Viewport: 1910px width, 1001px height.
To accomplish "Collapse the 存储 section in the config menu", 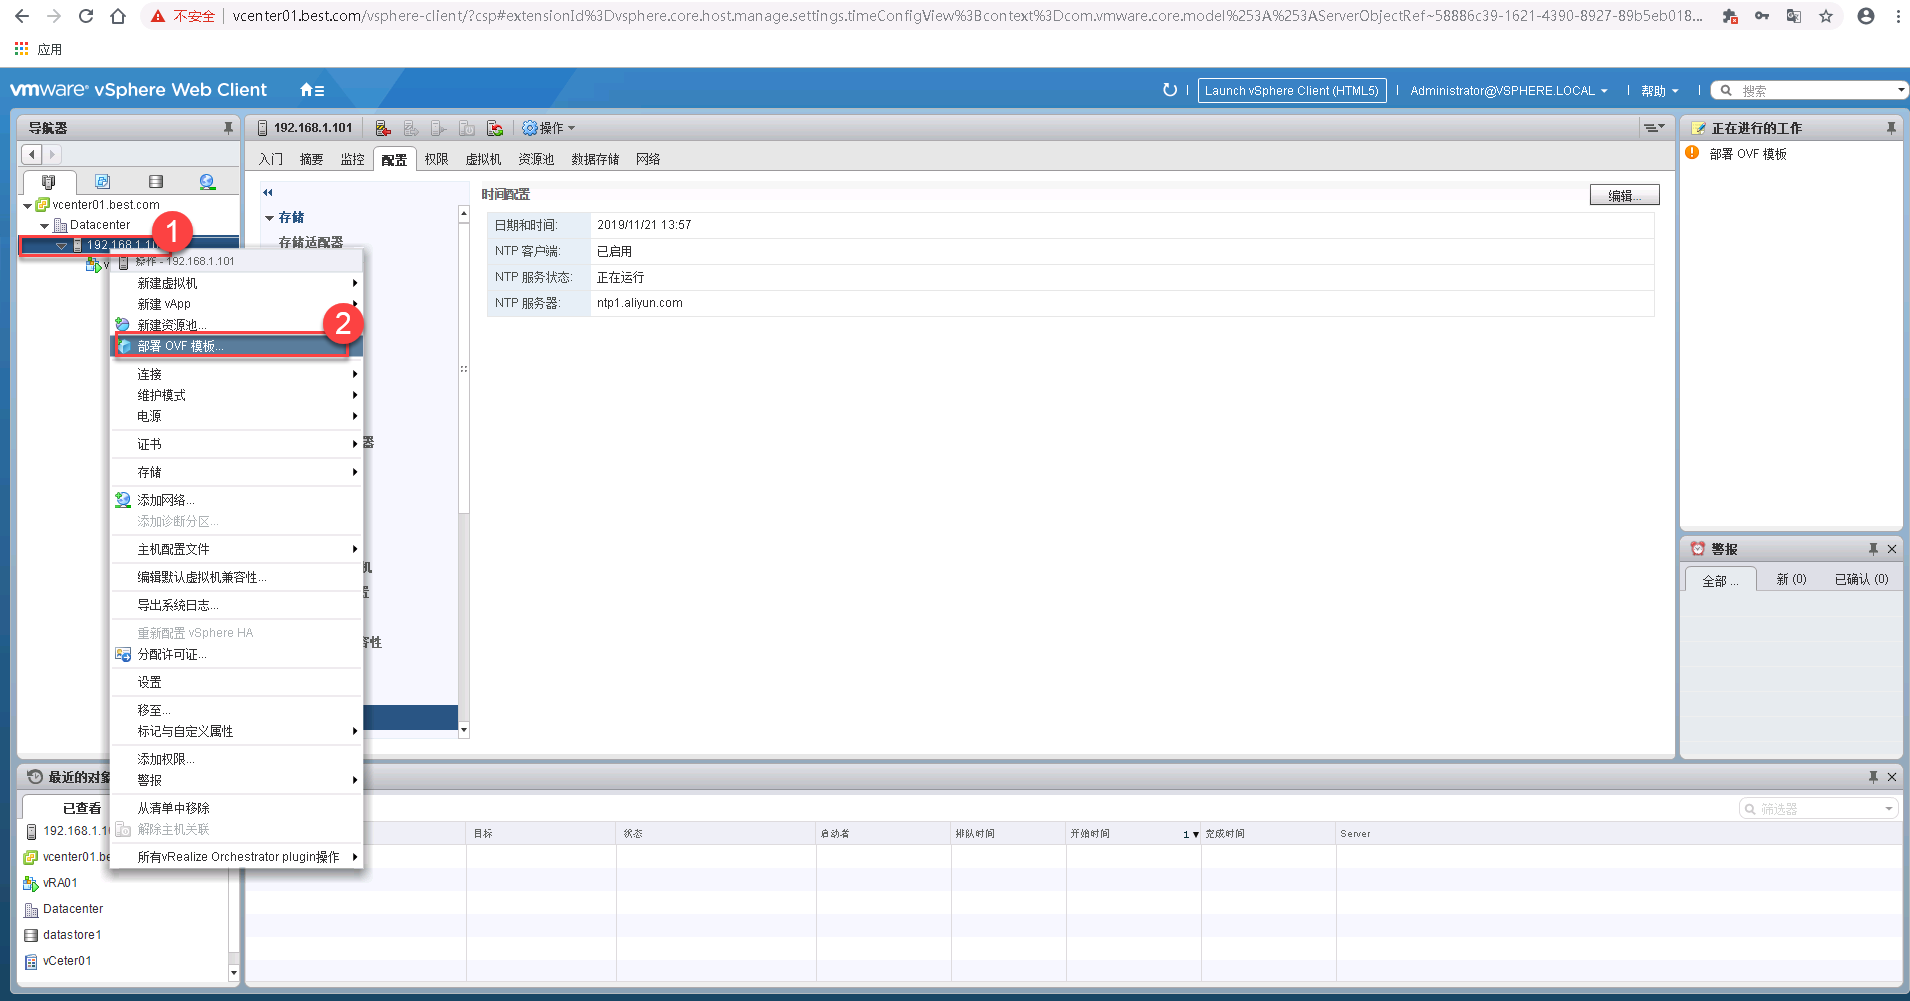I will click(x=269, y=218).
